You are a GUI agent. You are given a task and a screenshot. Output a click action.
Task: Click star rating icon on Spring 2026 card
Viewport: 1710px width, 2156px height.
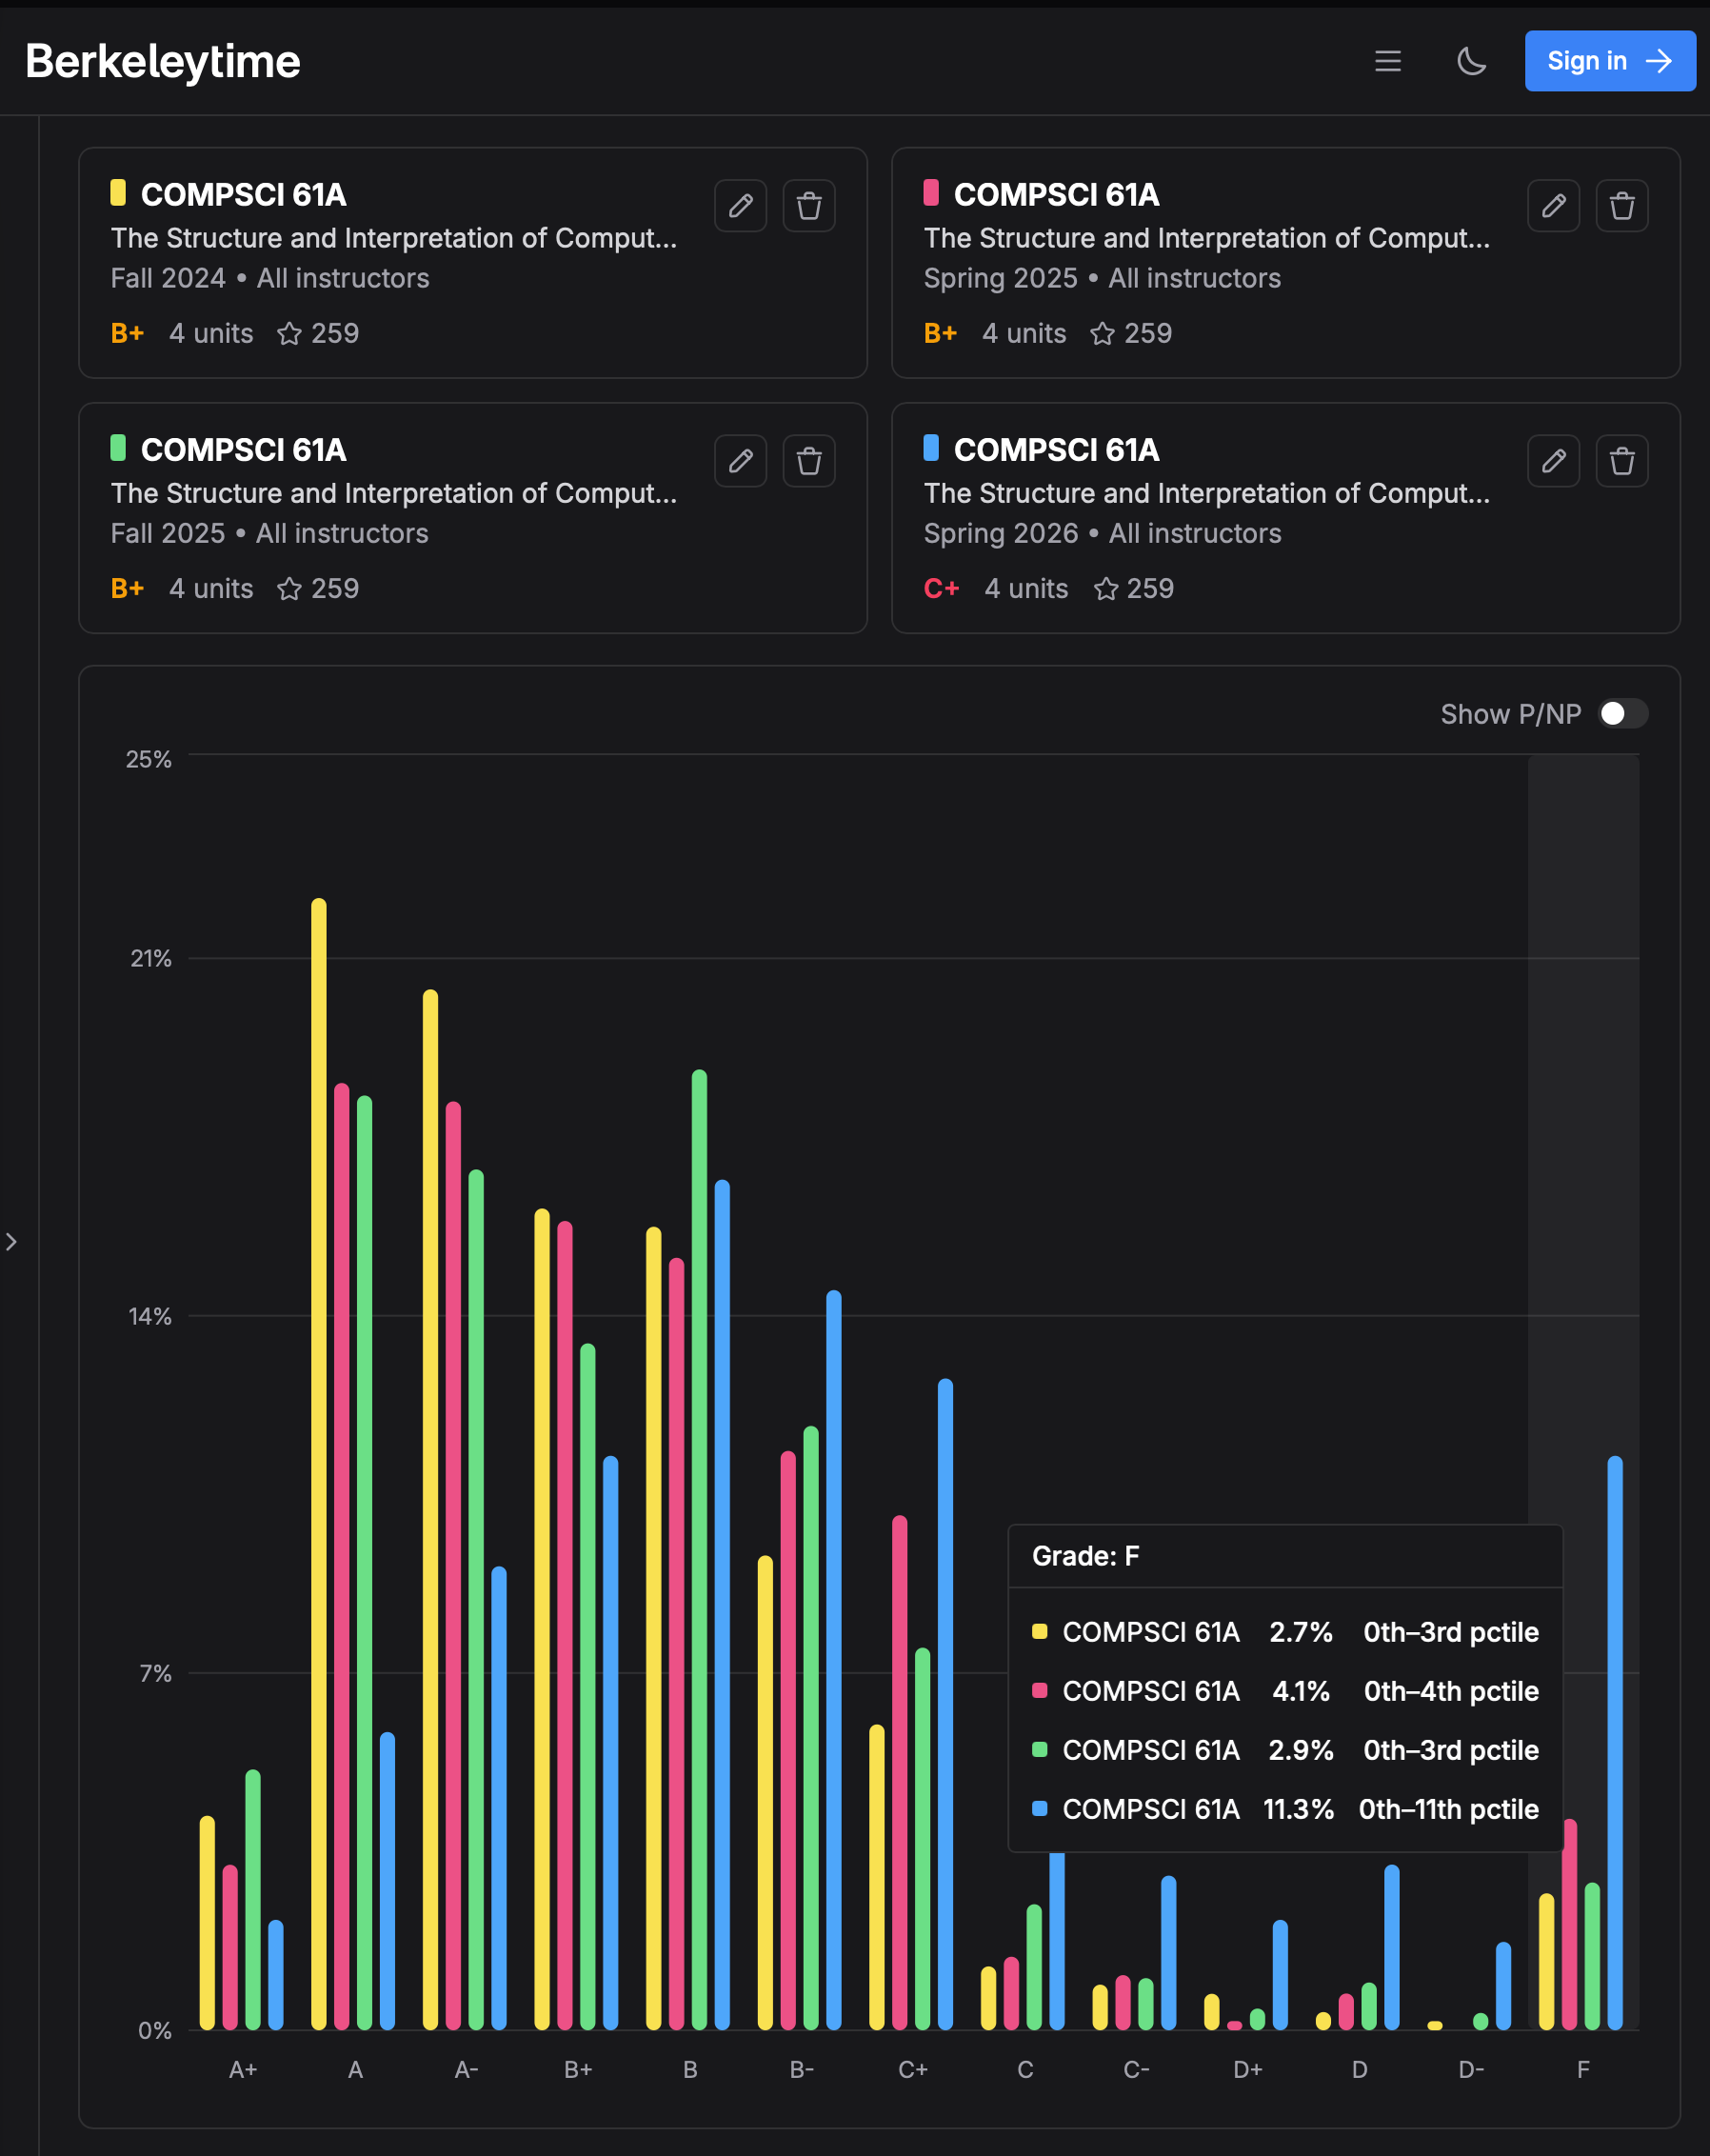(1105, 588)
